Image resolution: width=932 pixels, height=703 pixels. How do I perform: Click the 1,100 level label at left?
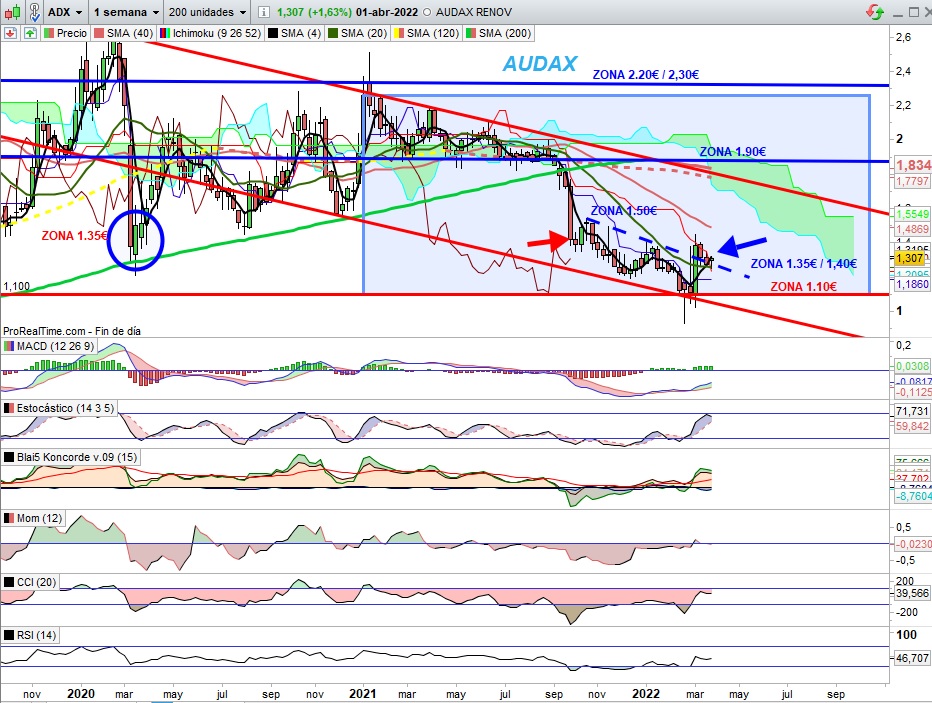pos(16,286)
